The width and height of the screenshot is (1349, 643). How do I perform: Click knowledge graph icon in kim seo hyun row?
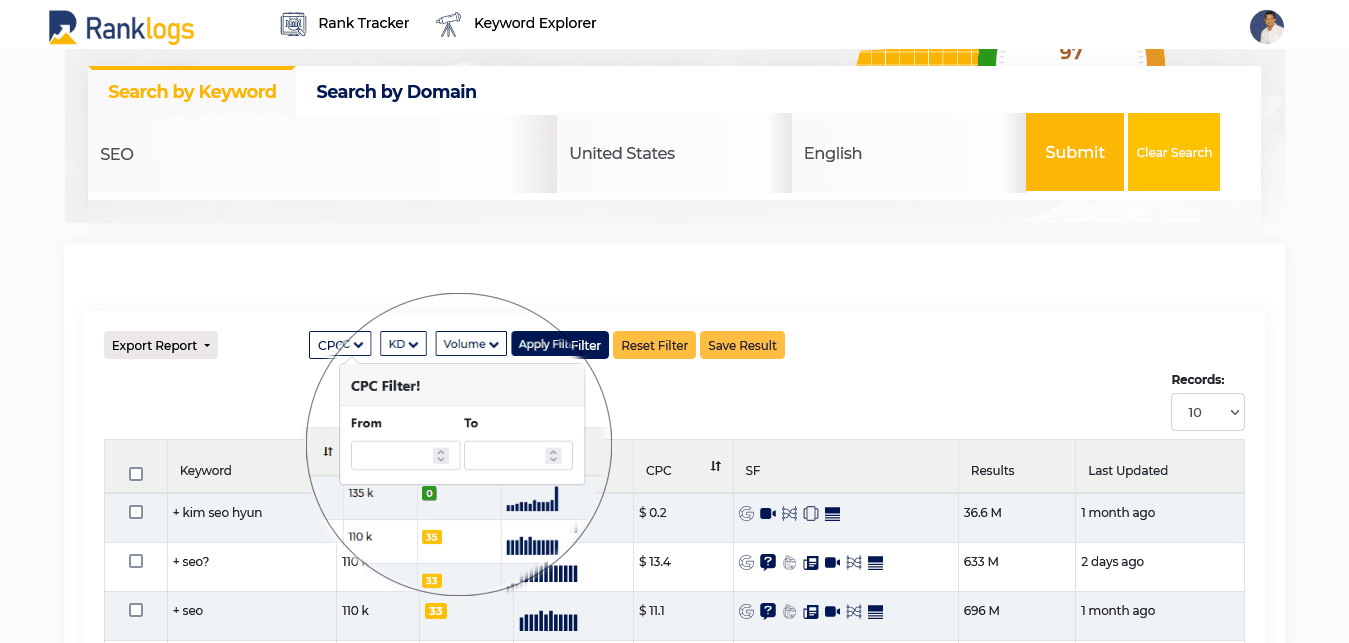point(789,514)
